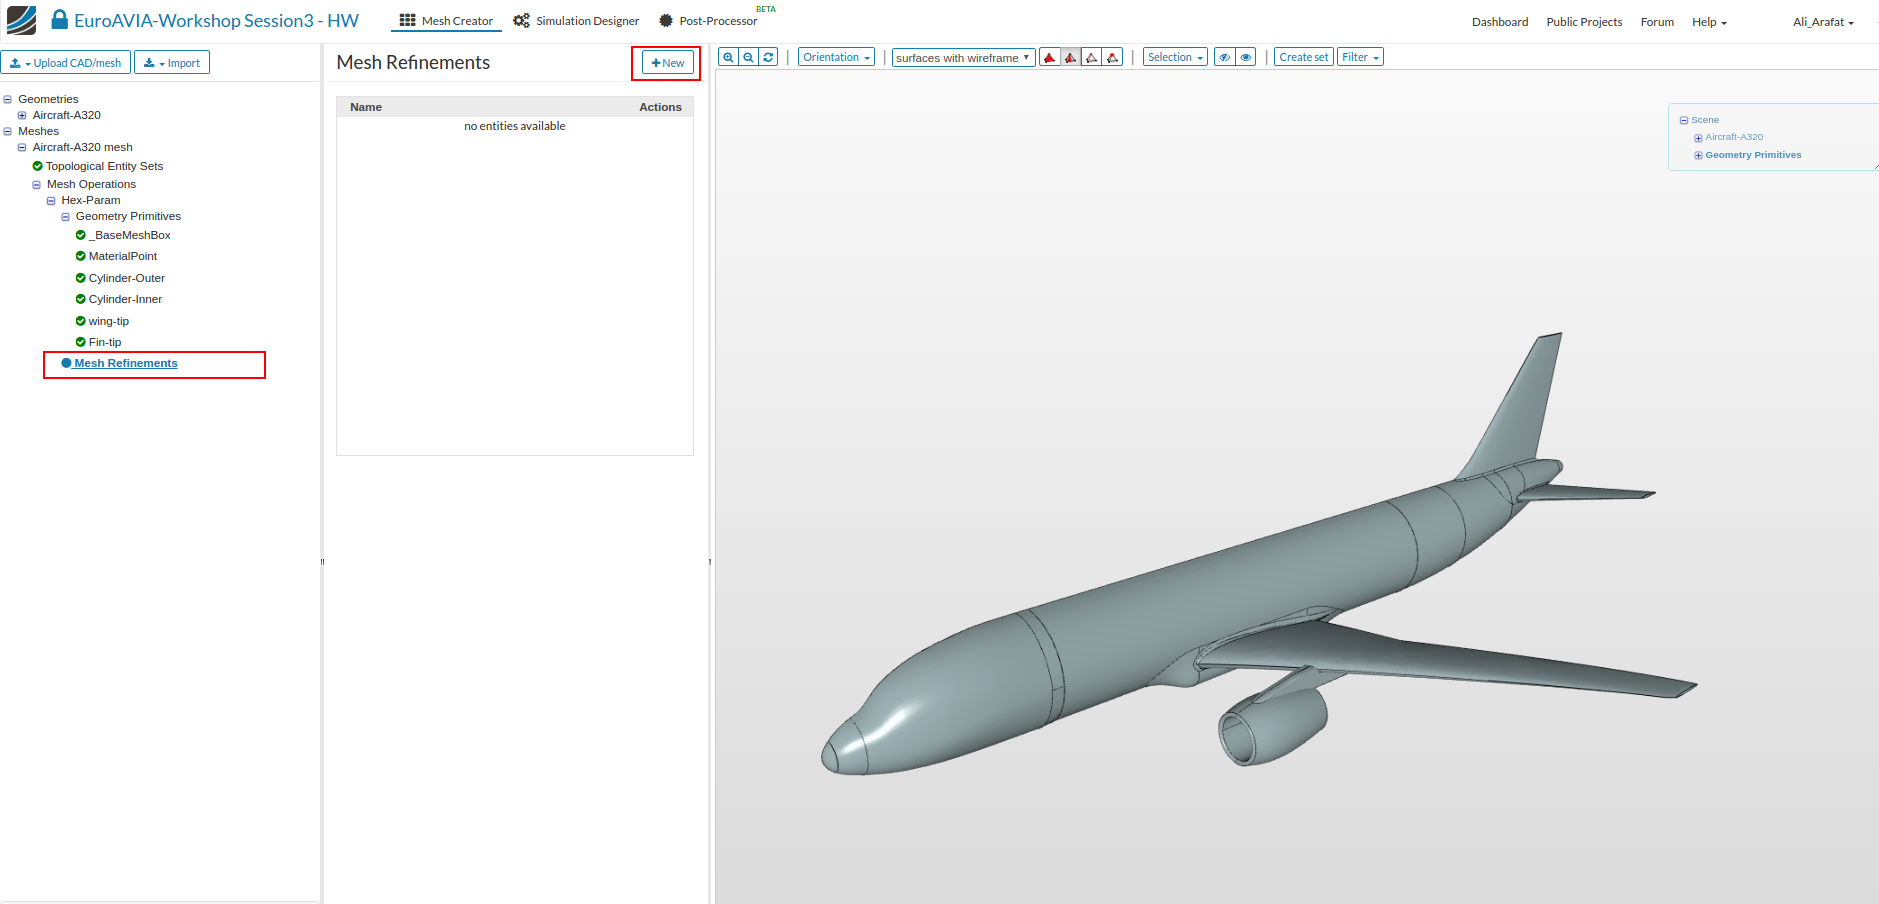Click the SimScale logo icon
Image resolution: width=1879 pixels, height=904 pixels.
coord(21,20)
